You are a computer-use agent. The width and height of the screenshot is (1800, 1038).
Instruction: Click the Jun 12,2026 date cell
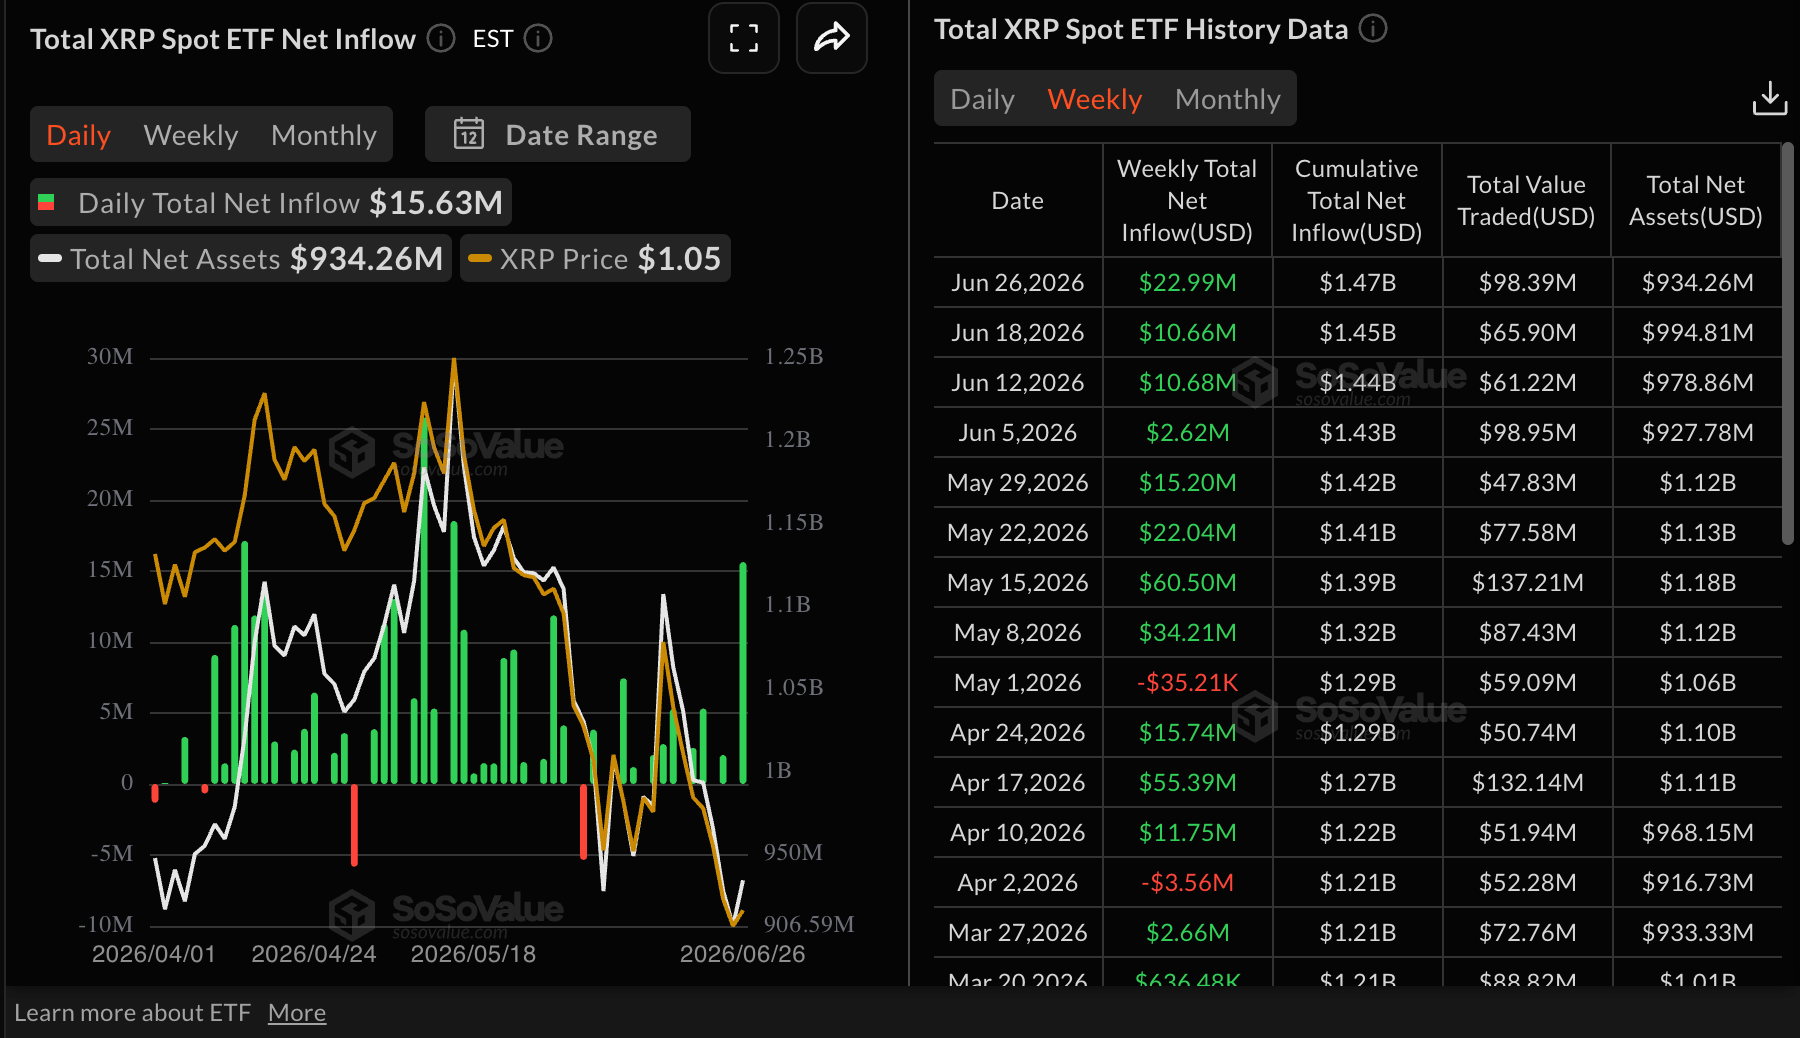(x=1018, y=383)
